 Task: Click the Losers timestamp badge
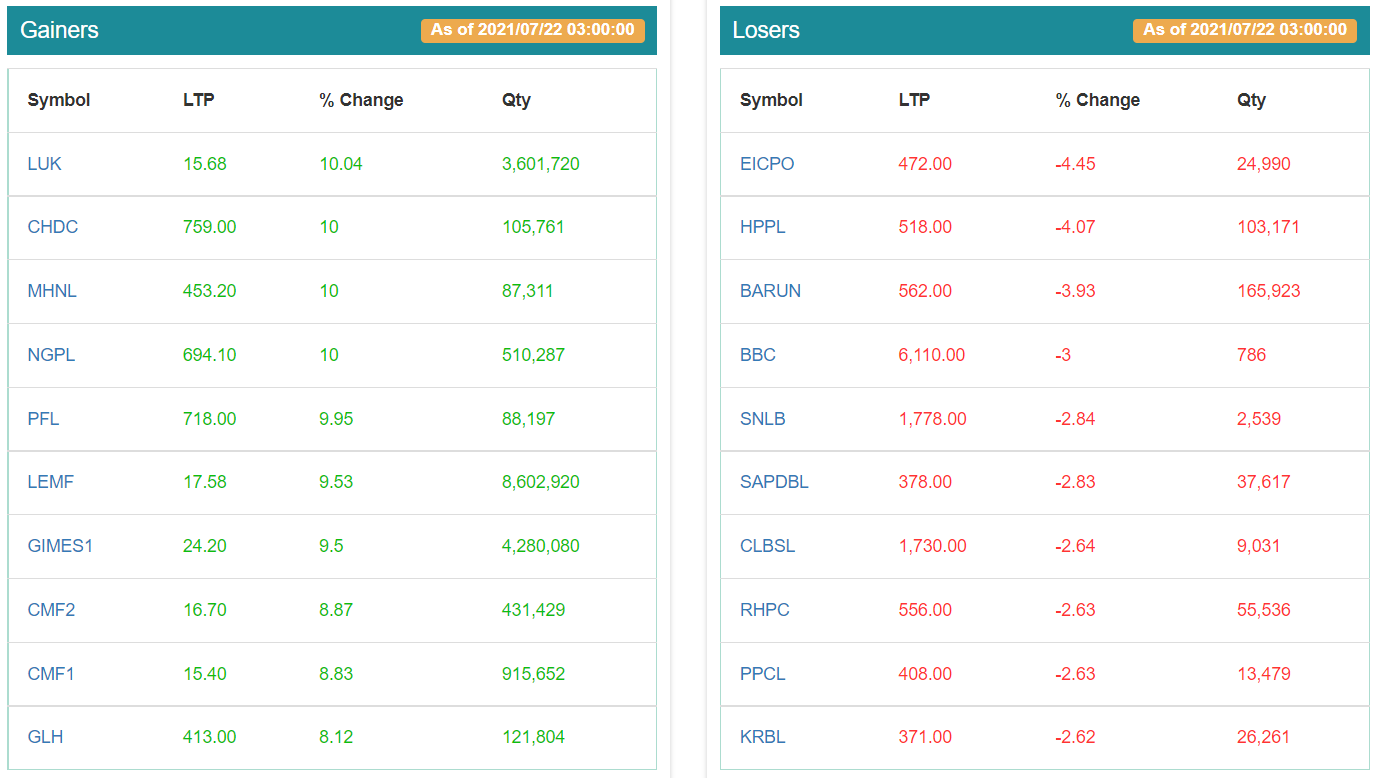[x=1244, y=30]
